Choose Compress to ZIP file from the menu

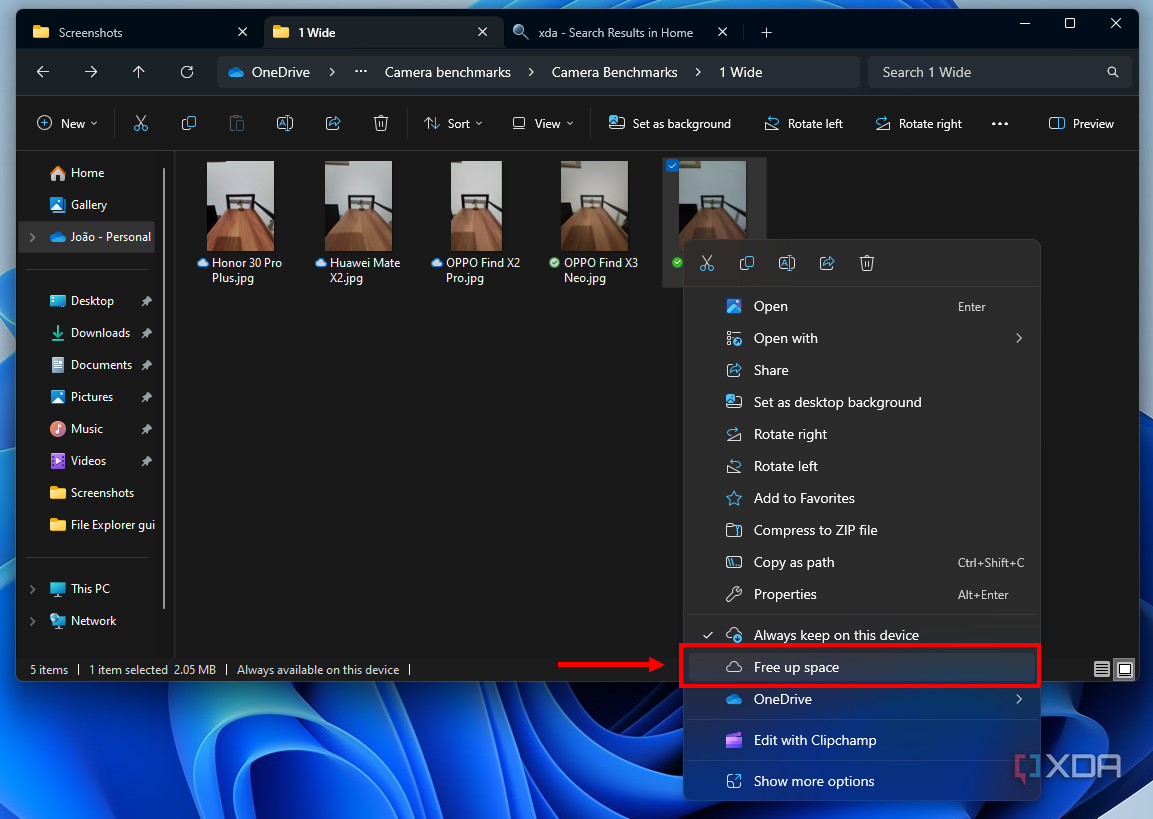pyautogui.click(x=818, y=530)
